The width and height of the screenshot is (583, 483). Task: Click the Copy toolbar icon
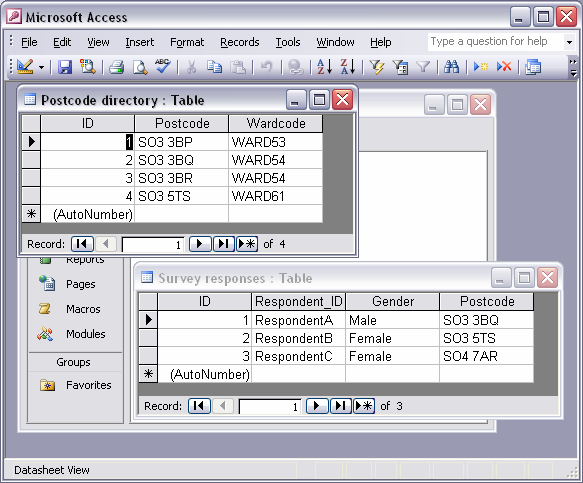(x=215, y=67)
